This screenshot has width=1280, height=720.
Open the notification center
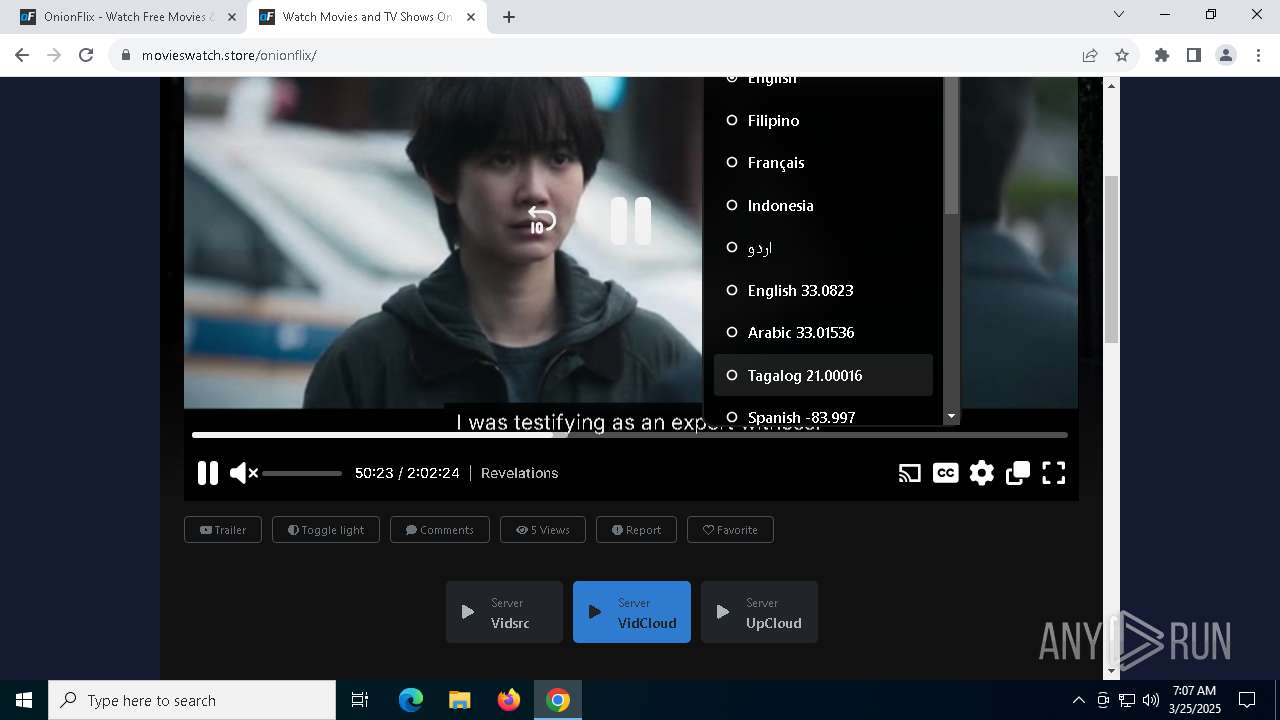[x=1247, y=700]
